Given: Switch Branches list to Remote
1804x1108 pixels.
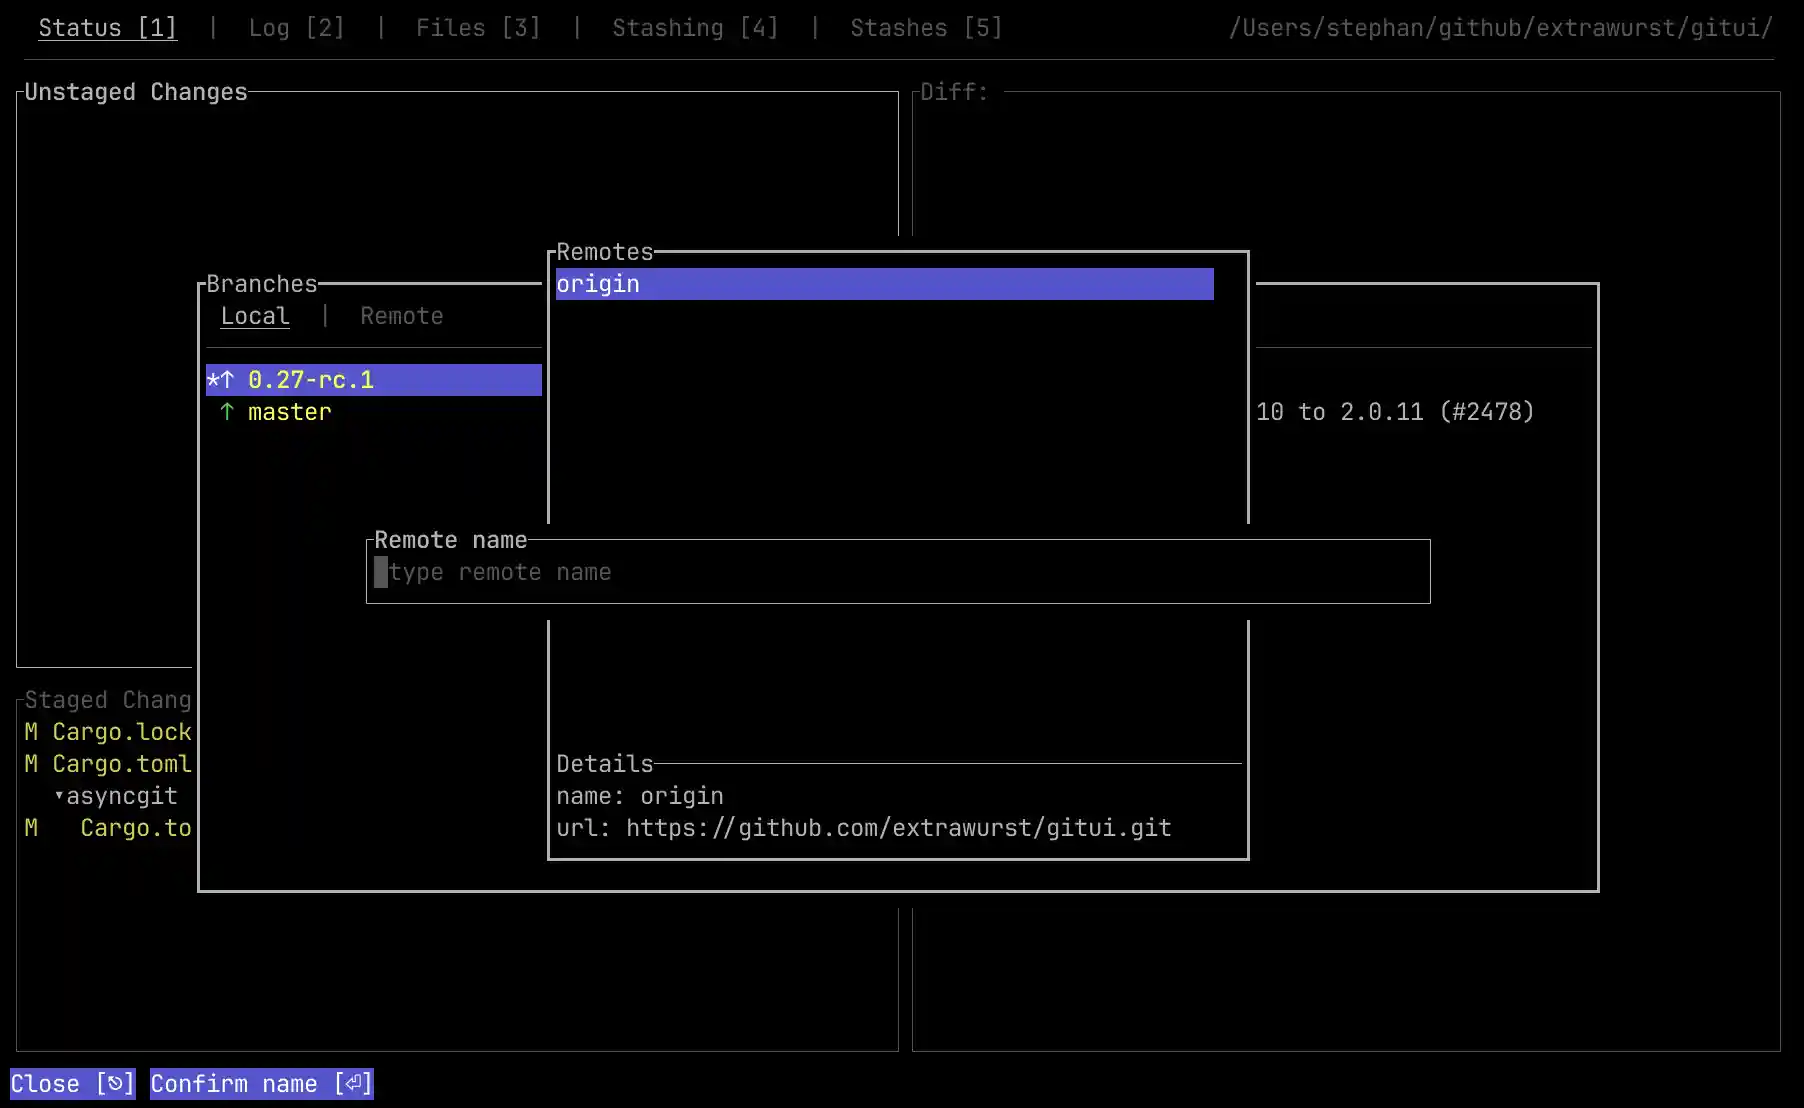Looking at the screenshot, I should [x=401, y=316].
